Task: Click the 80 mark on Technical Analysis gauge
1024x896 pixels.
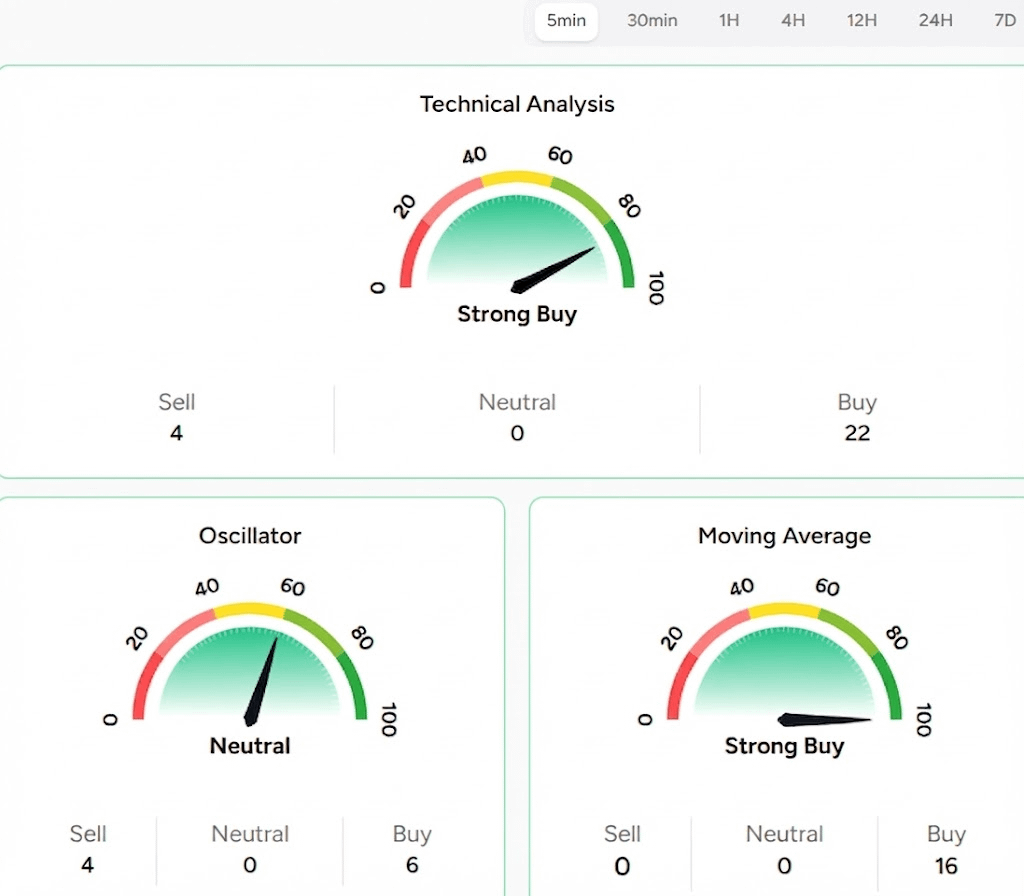Action: pyautogui.click(x=630, y=206)
